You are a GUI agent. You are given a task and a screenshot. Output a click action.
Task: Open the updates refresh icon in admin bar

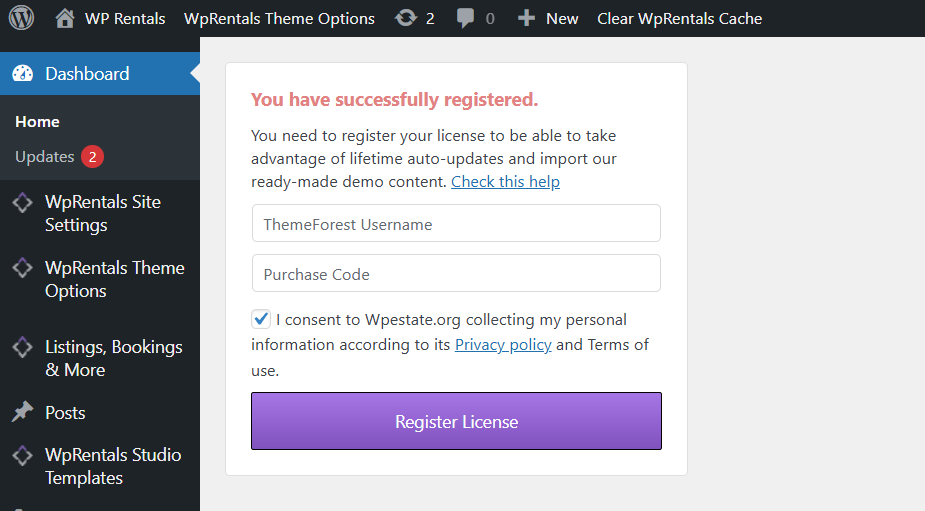pyautogui.click(x=406, y=18)
